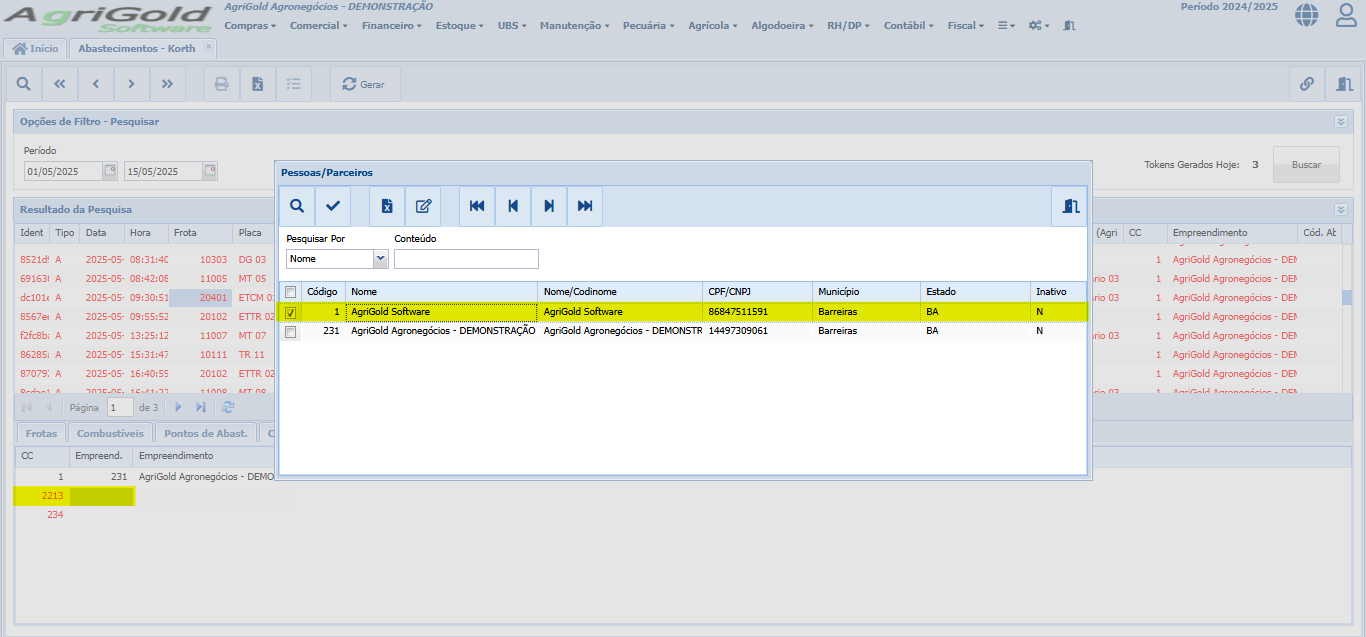
Task: Select the Frotas tab
Action: tap(42, 433)
